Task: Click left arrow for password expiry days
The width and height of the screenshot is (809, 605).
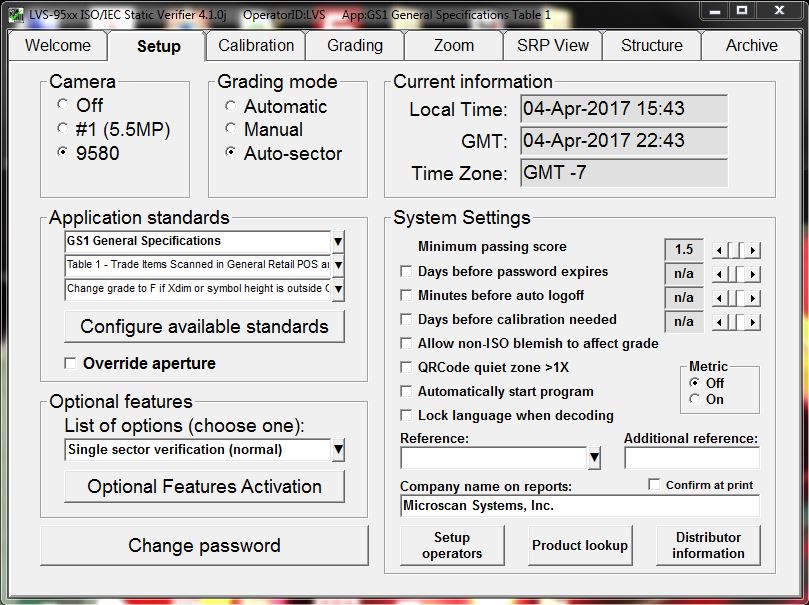Action: [719, 274]
